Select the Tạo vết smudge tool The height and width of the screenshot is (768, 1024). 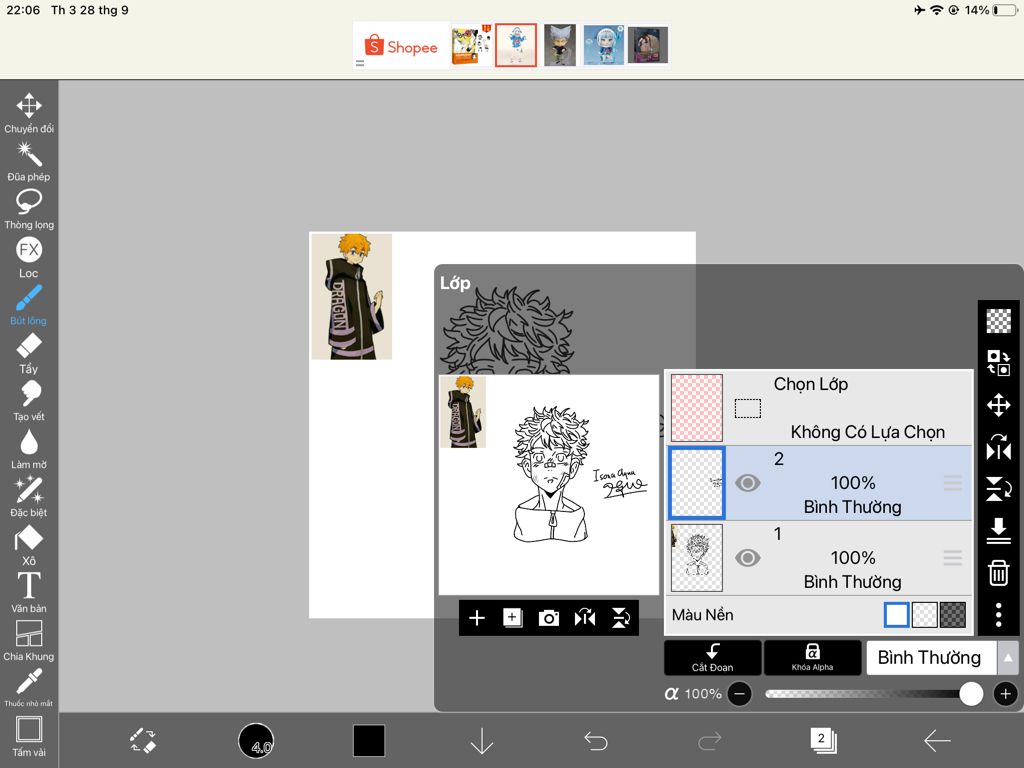point(29,400)
